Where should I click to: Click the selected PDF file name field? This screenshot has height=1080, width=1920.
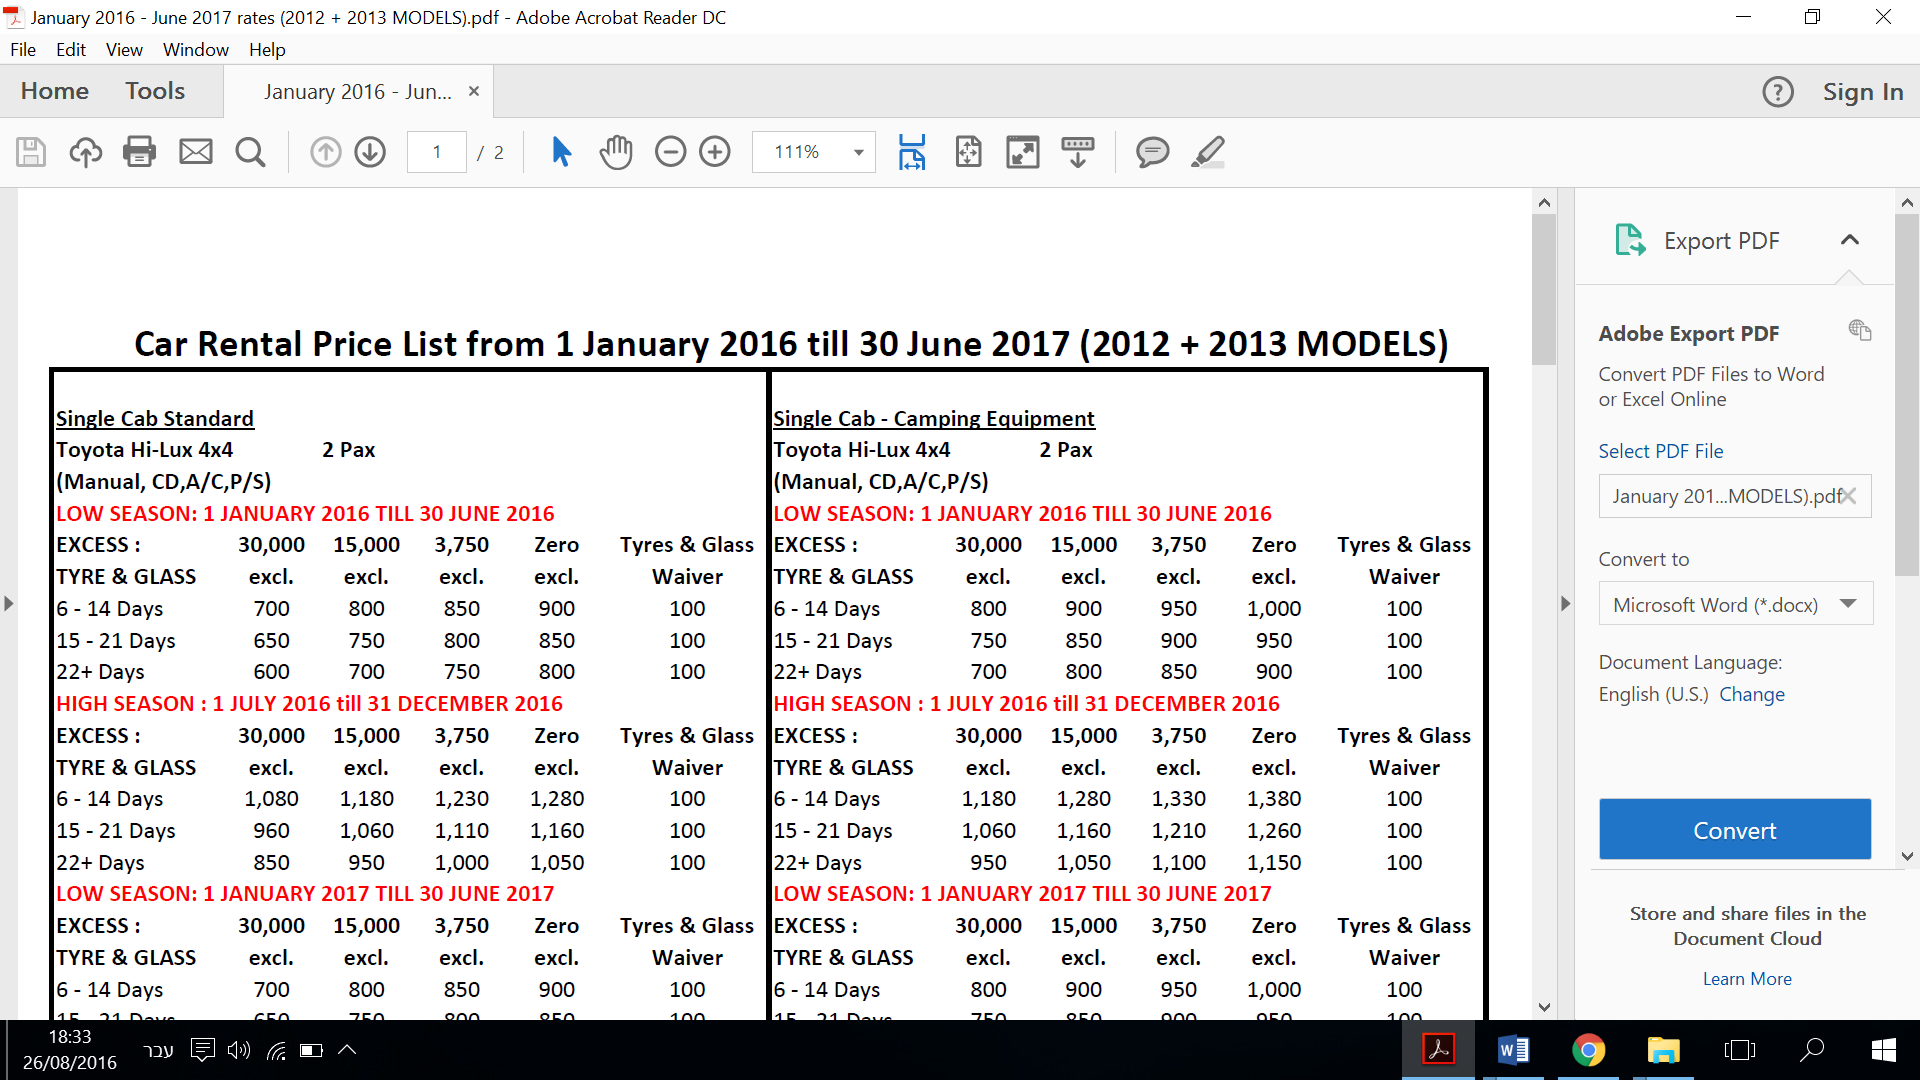tap(1735, 496)
